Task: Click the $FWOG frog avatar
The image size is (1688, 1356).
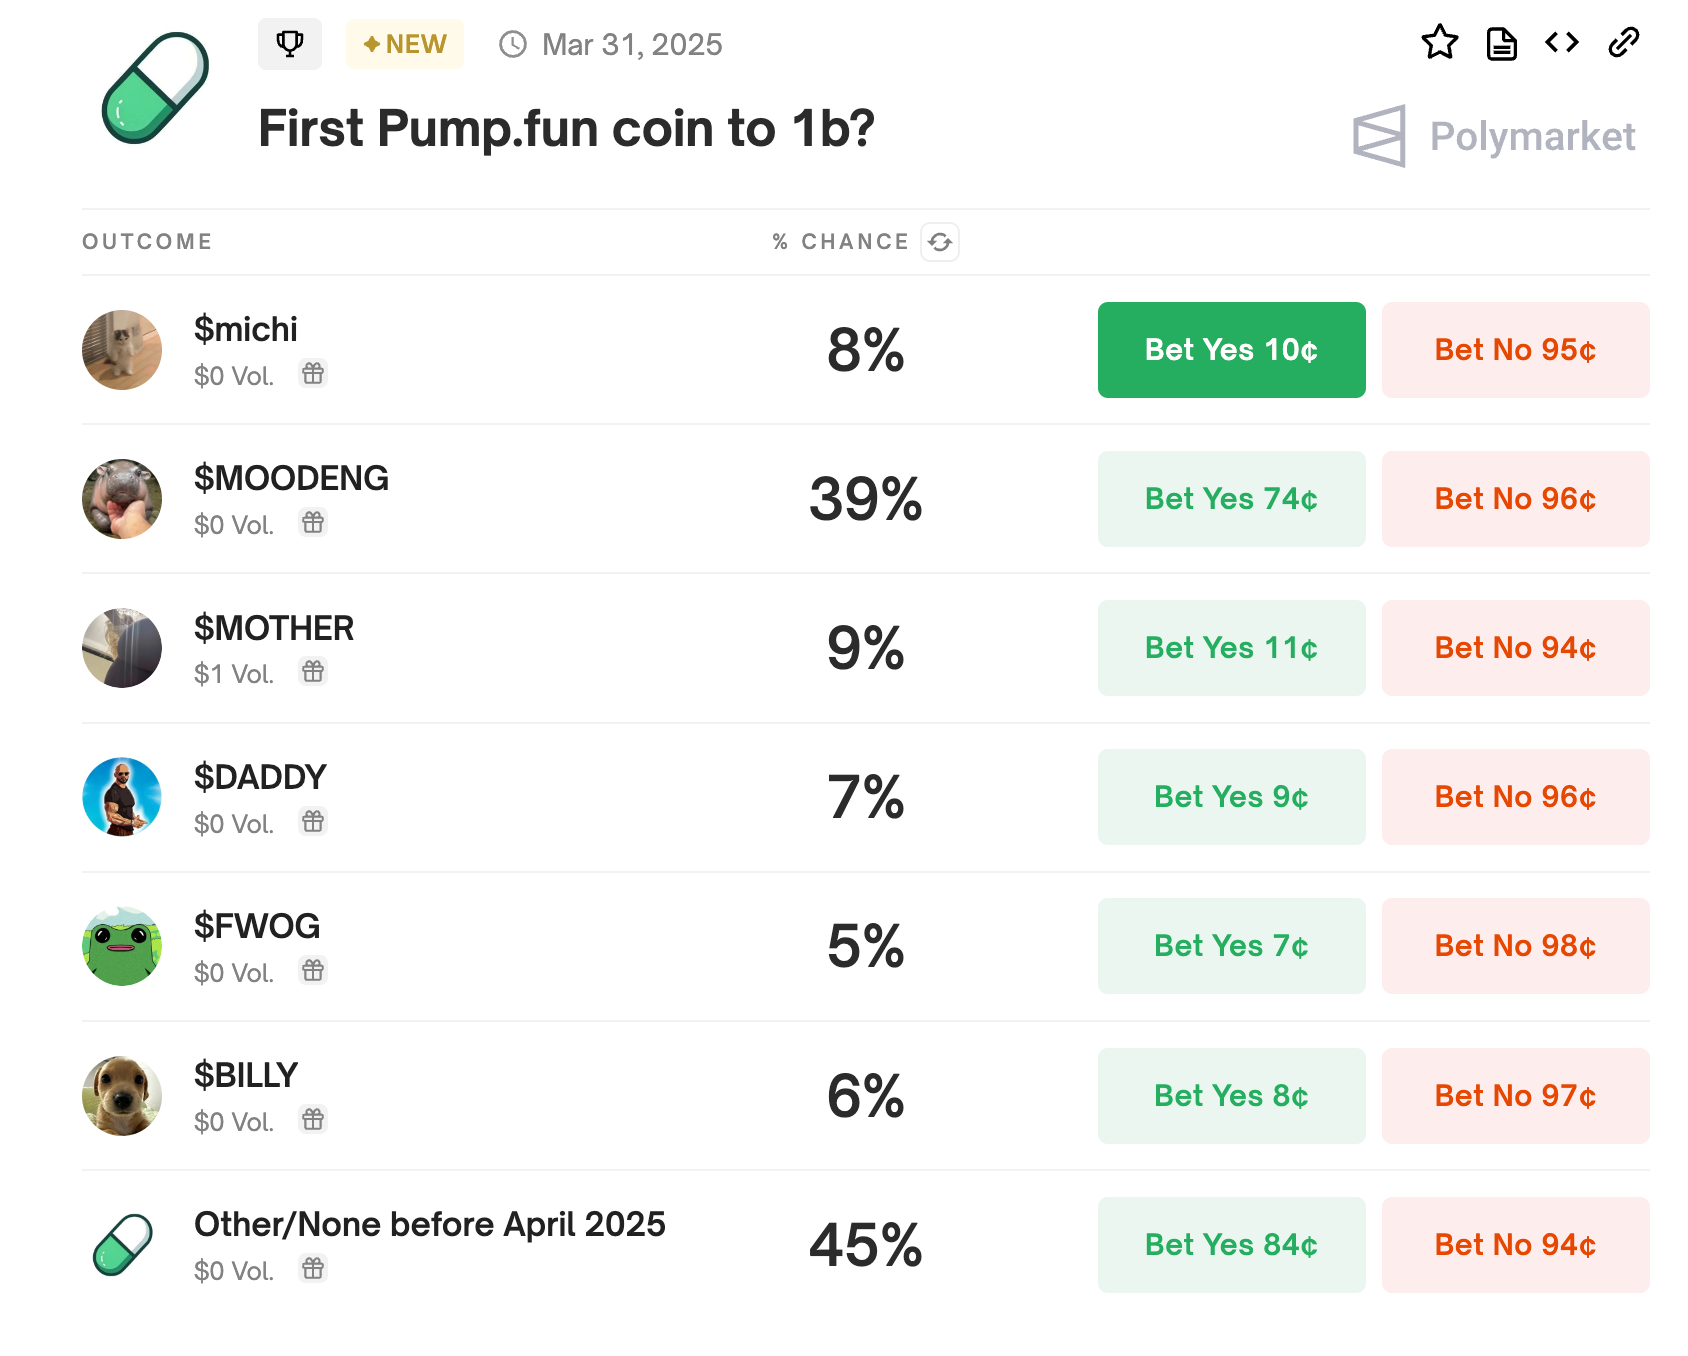Action: 122,946
